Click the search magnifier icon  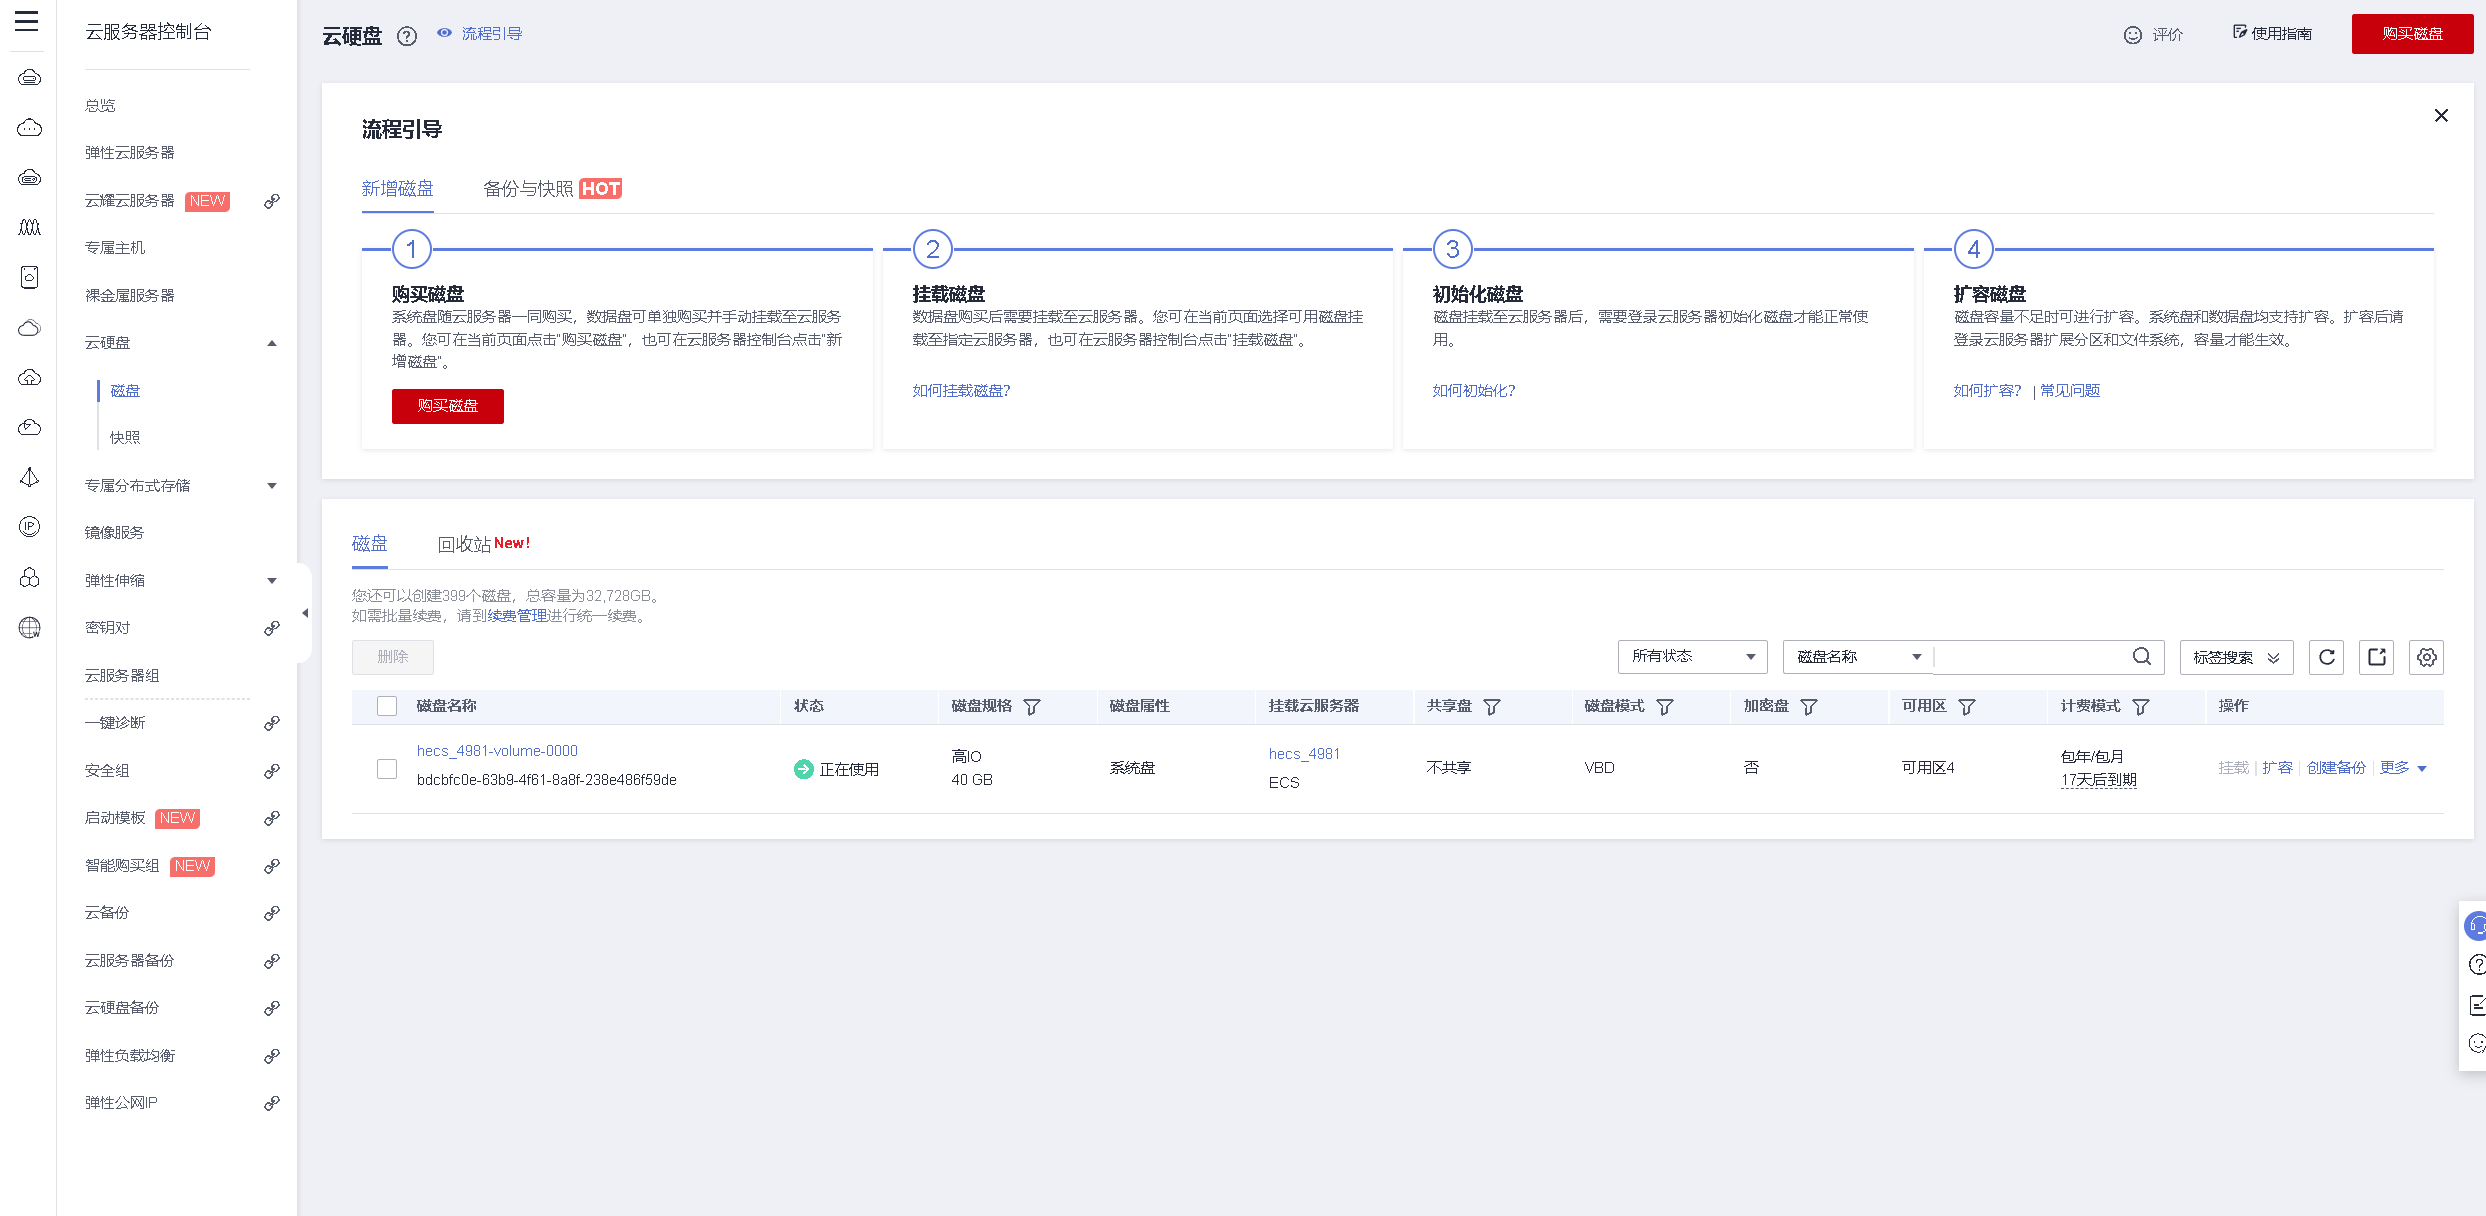click(2141, 656)
